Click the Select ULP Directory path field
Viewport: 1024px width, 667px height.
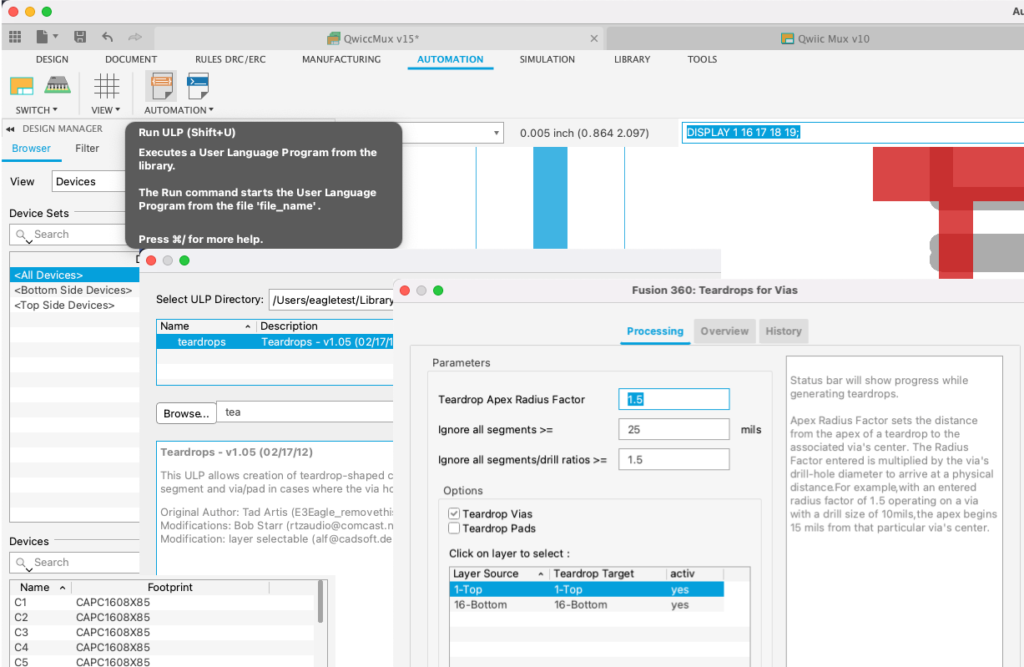(331, 300)
